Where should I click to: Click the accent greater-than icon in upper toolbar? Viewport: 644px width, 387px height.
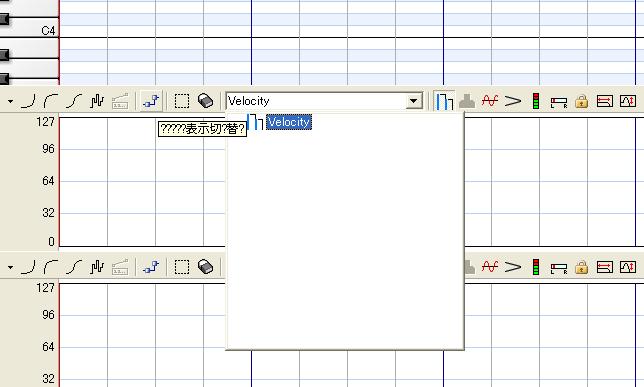(x=513, y=101)
